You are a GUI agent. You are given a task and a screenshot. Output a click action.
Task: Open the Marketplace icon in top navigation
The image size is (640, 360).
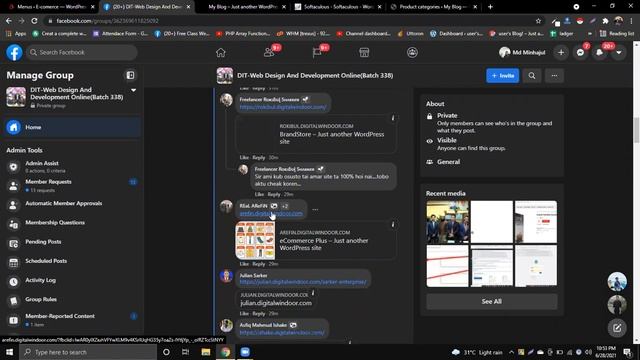364,53
